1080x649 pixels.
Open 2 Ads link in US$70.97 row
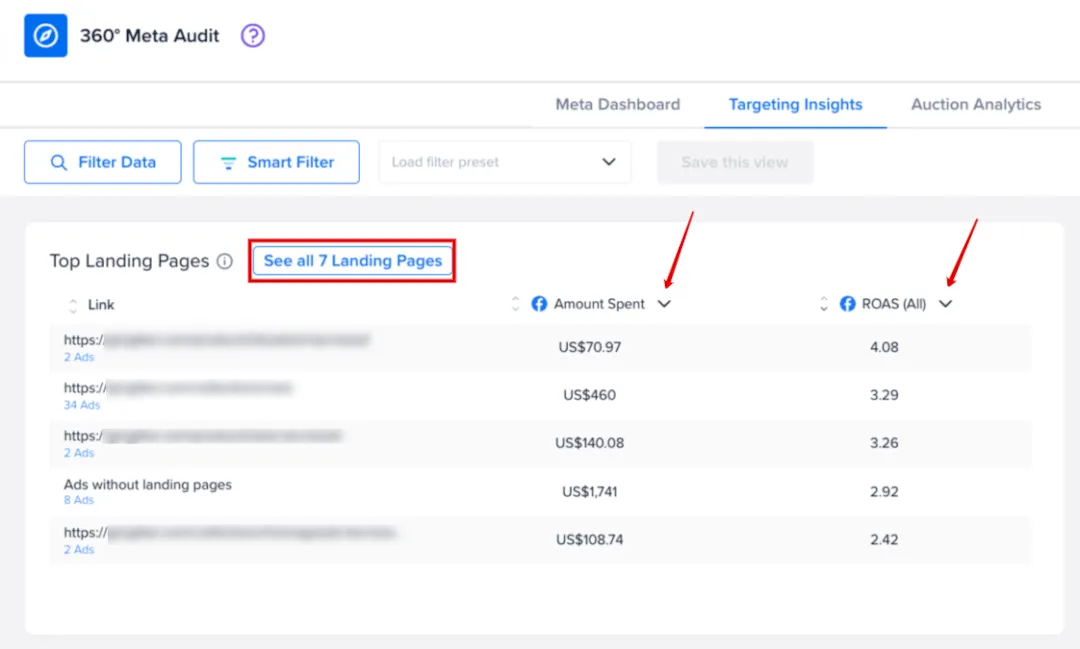coord(79,357)
